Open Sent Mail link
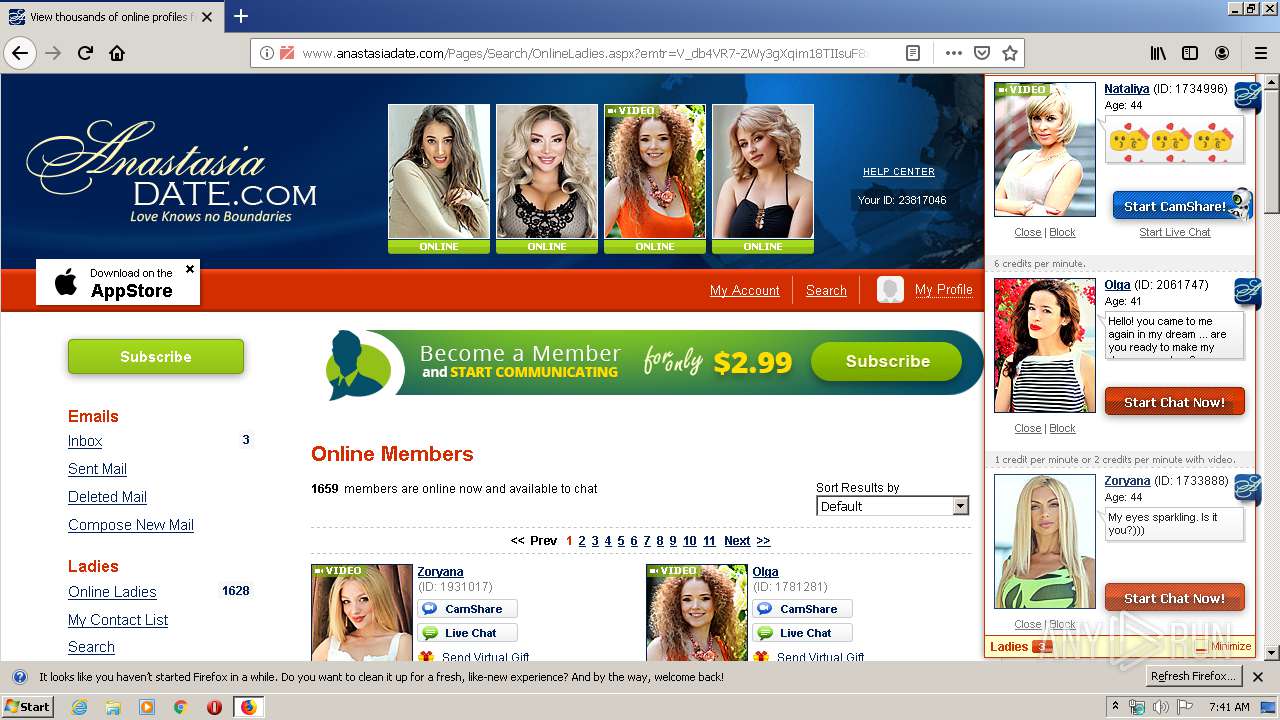The width and height of the screenshot is (1280, 720). (97, 469)
